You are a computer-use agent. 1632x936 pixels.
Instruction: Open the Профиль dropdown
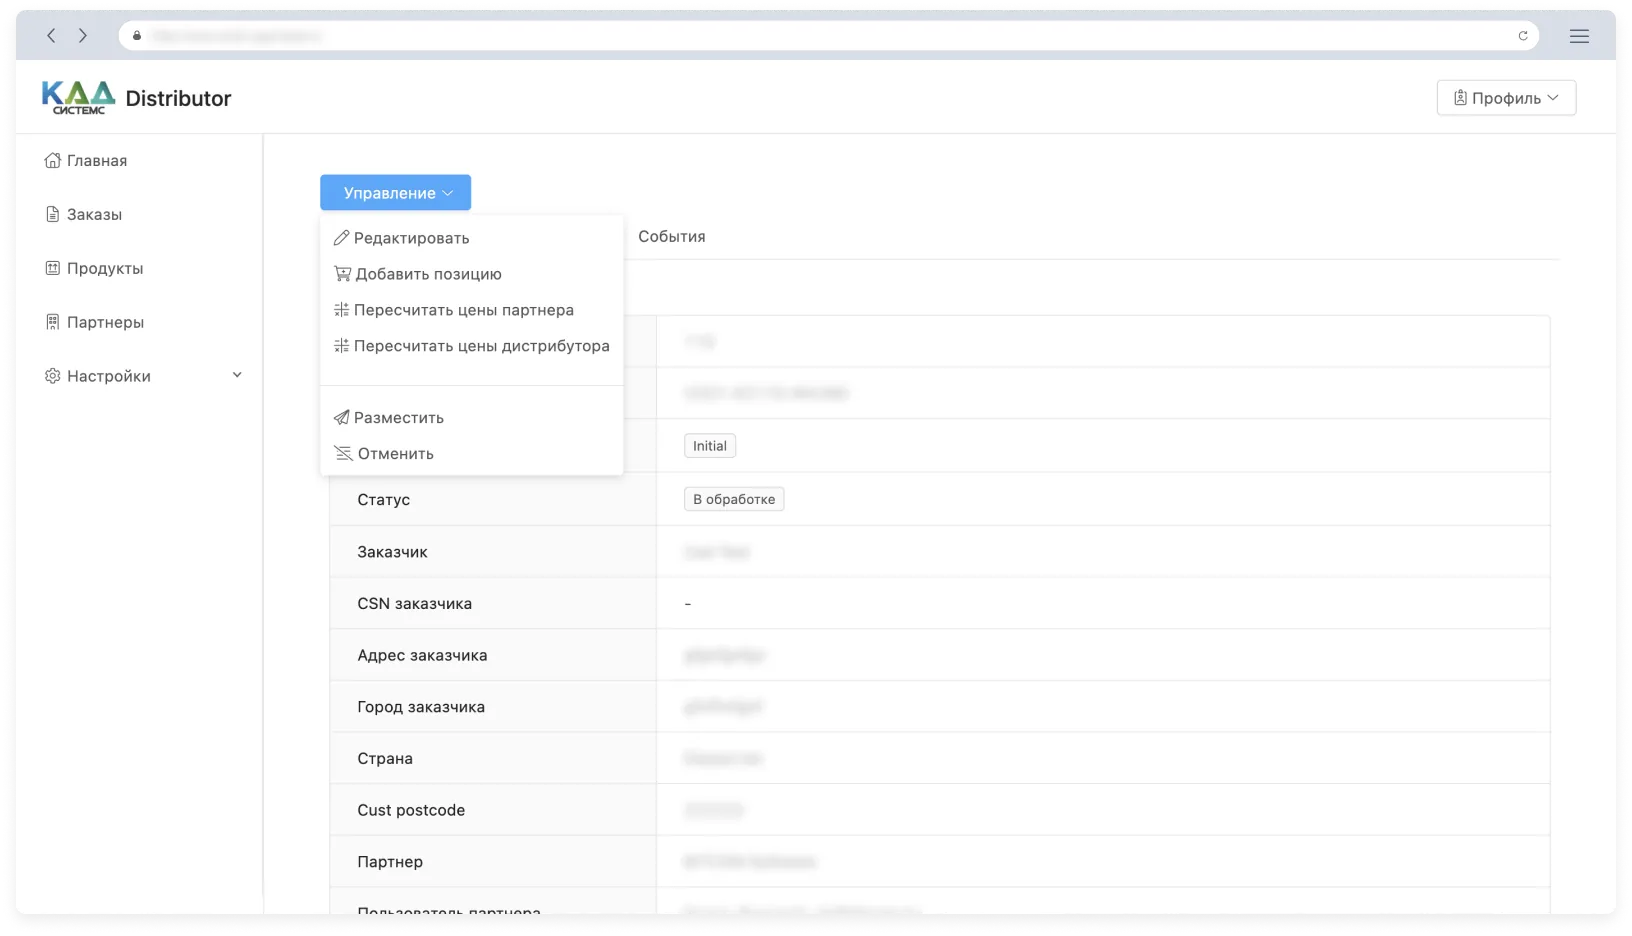coord(1505,98)
